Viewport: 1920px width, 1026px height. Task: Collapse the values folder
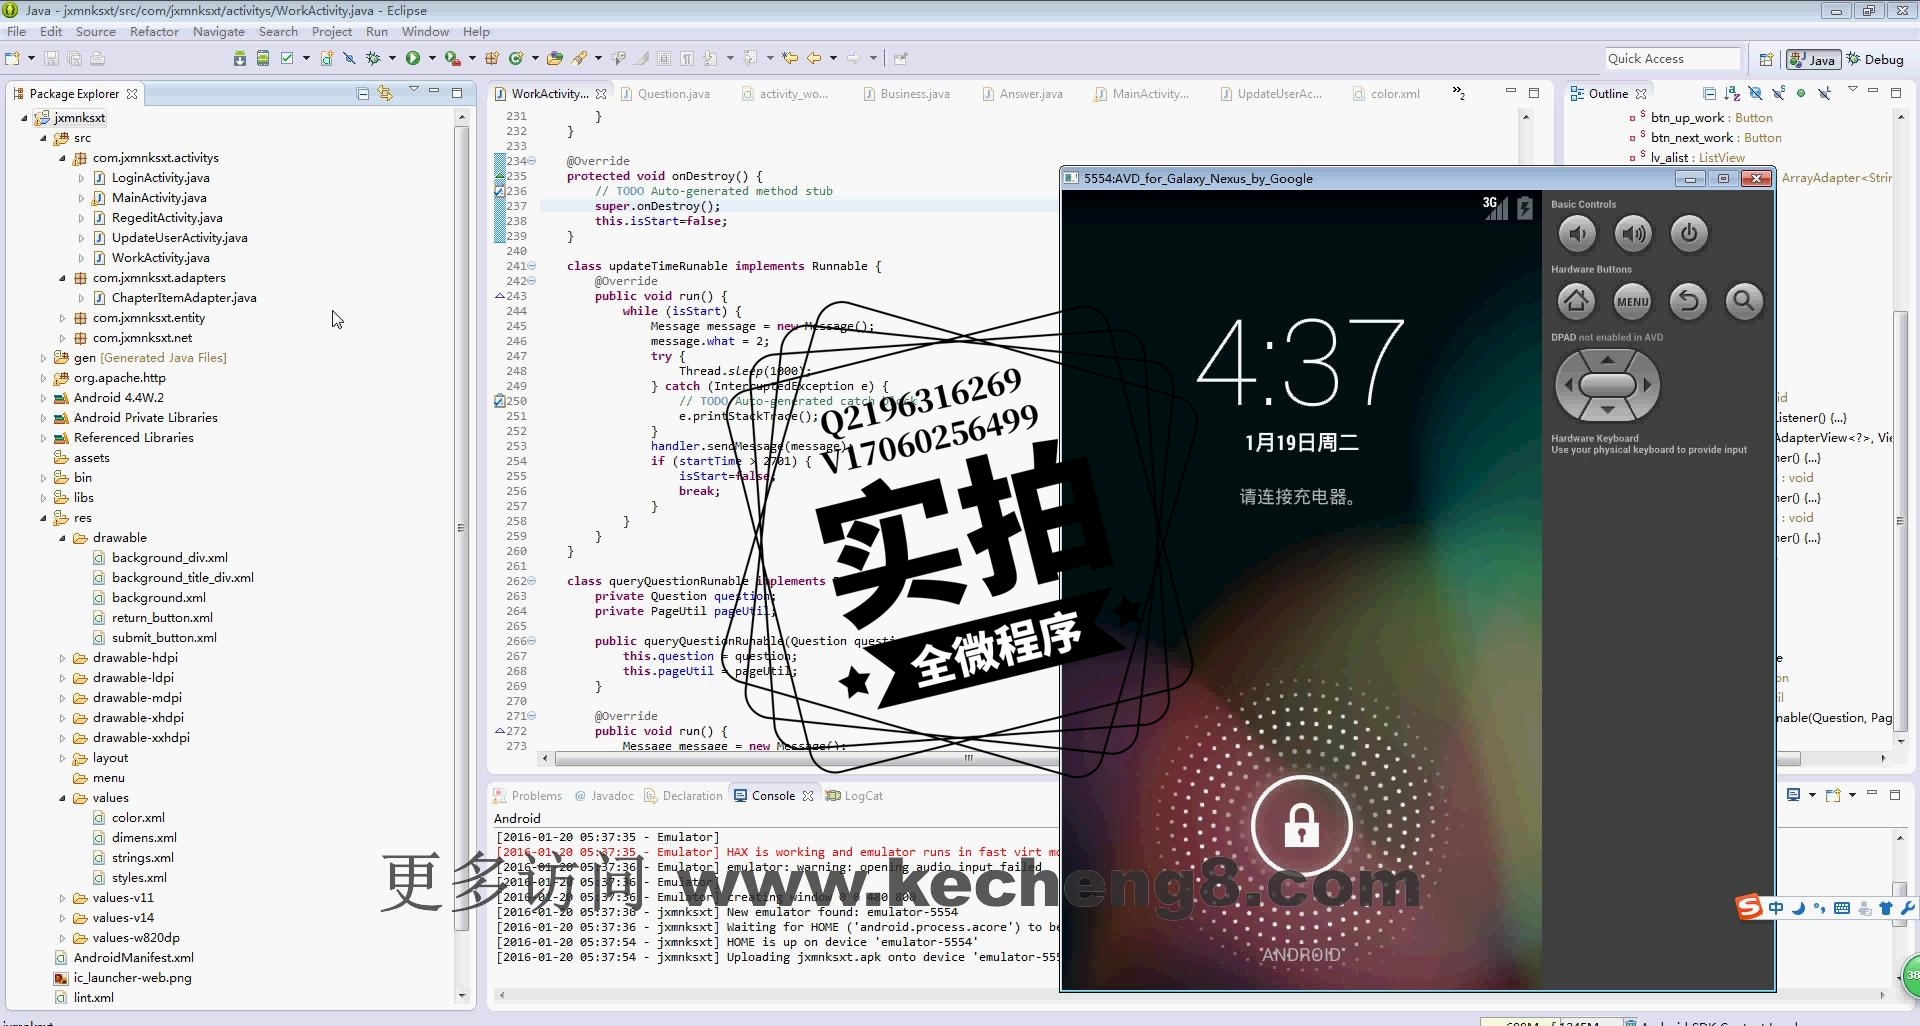[62, 798]
